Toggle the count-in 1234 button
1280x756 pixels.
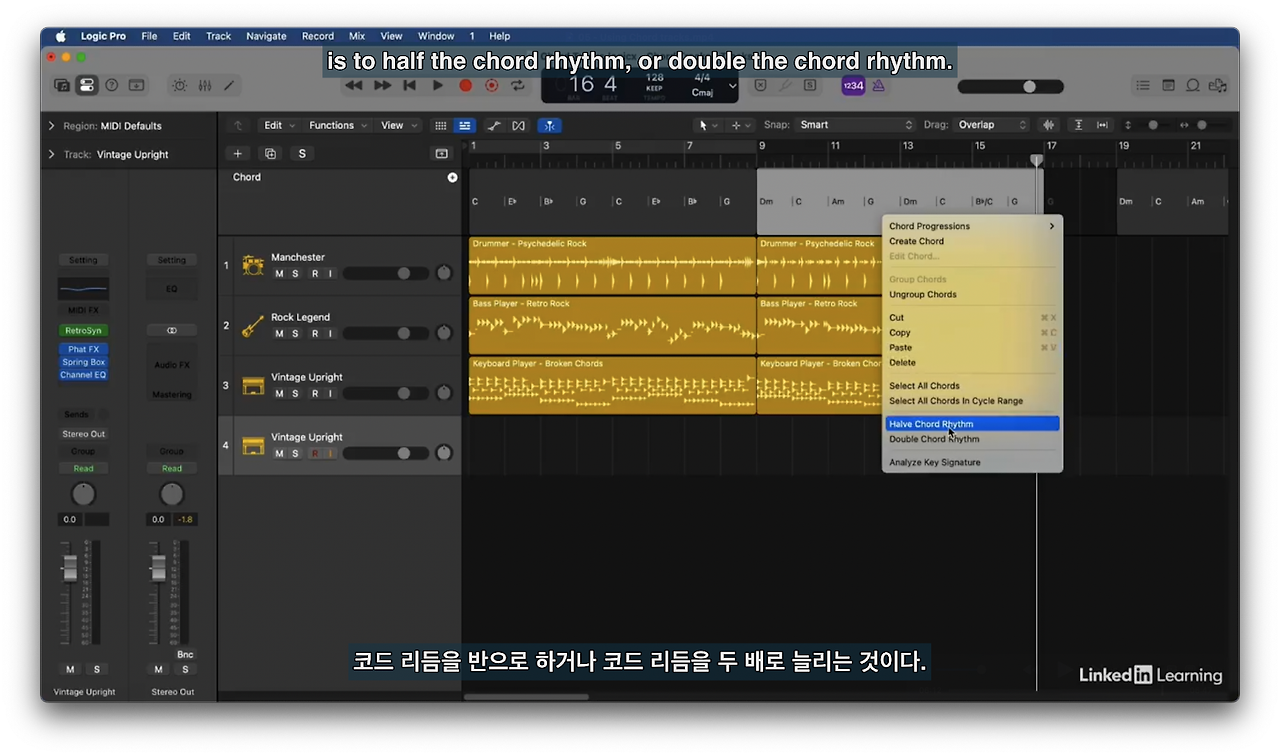point(853,86)
